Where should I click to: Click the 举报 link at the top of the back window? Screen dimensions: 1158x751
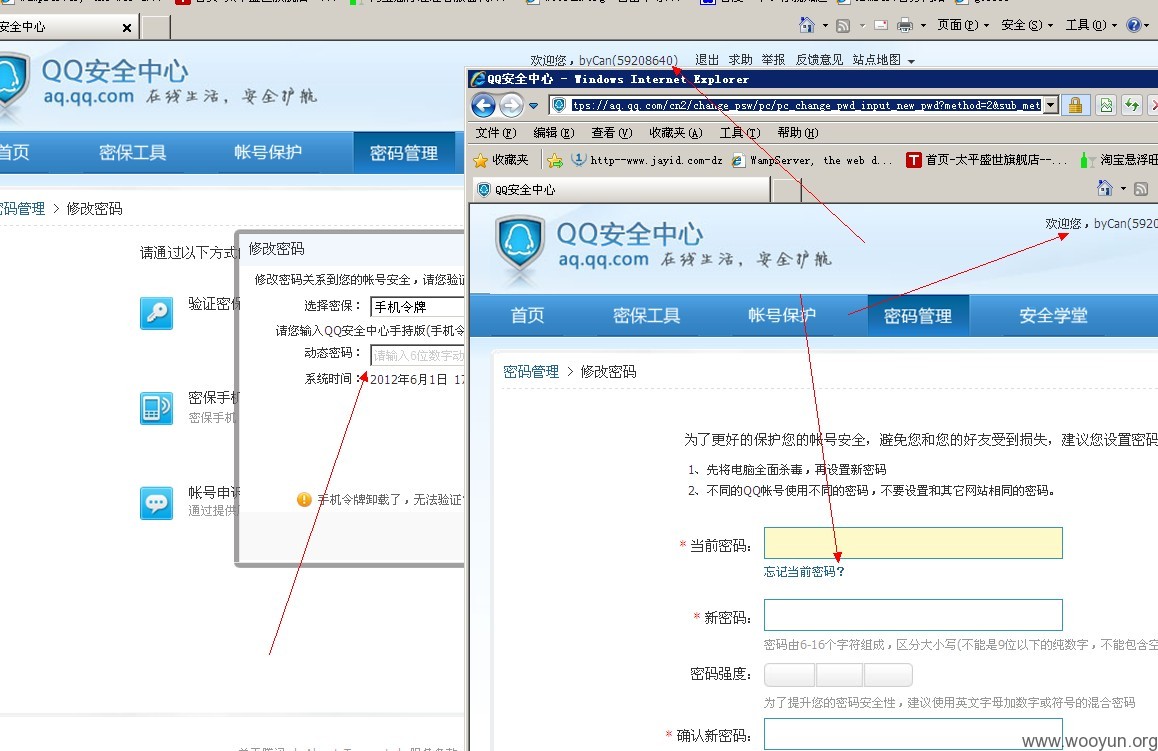pyautogui.click(x=773, y=60)
